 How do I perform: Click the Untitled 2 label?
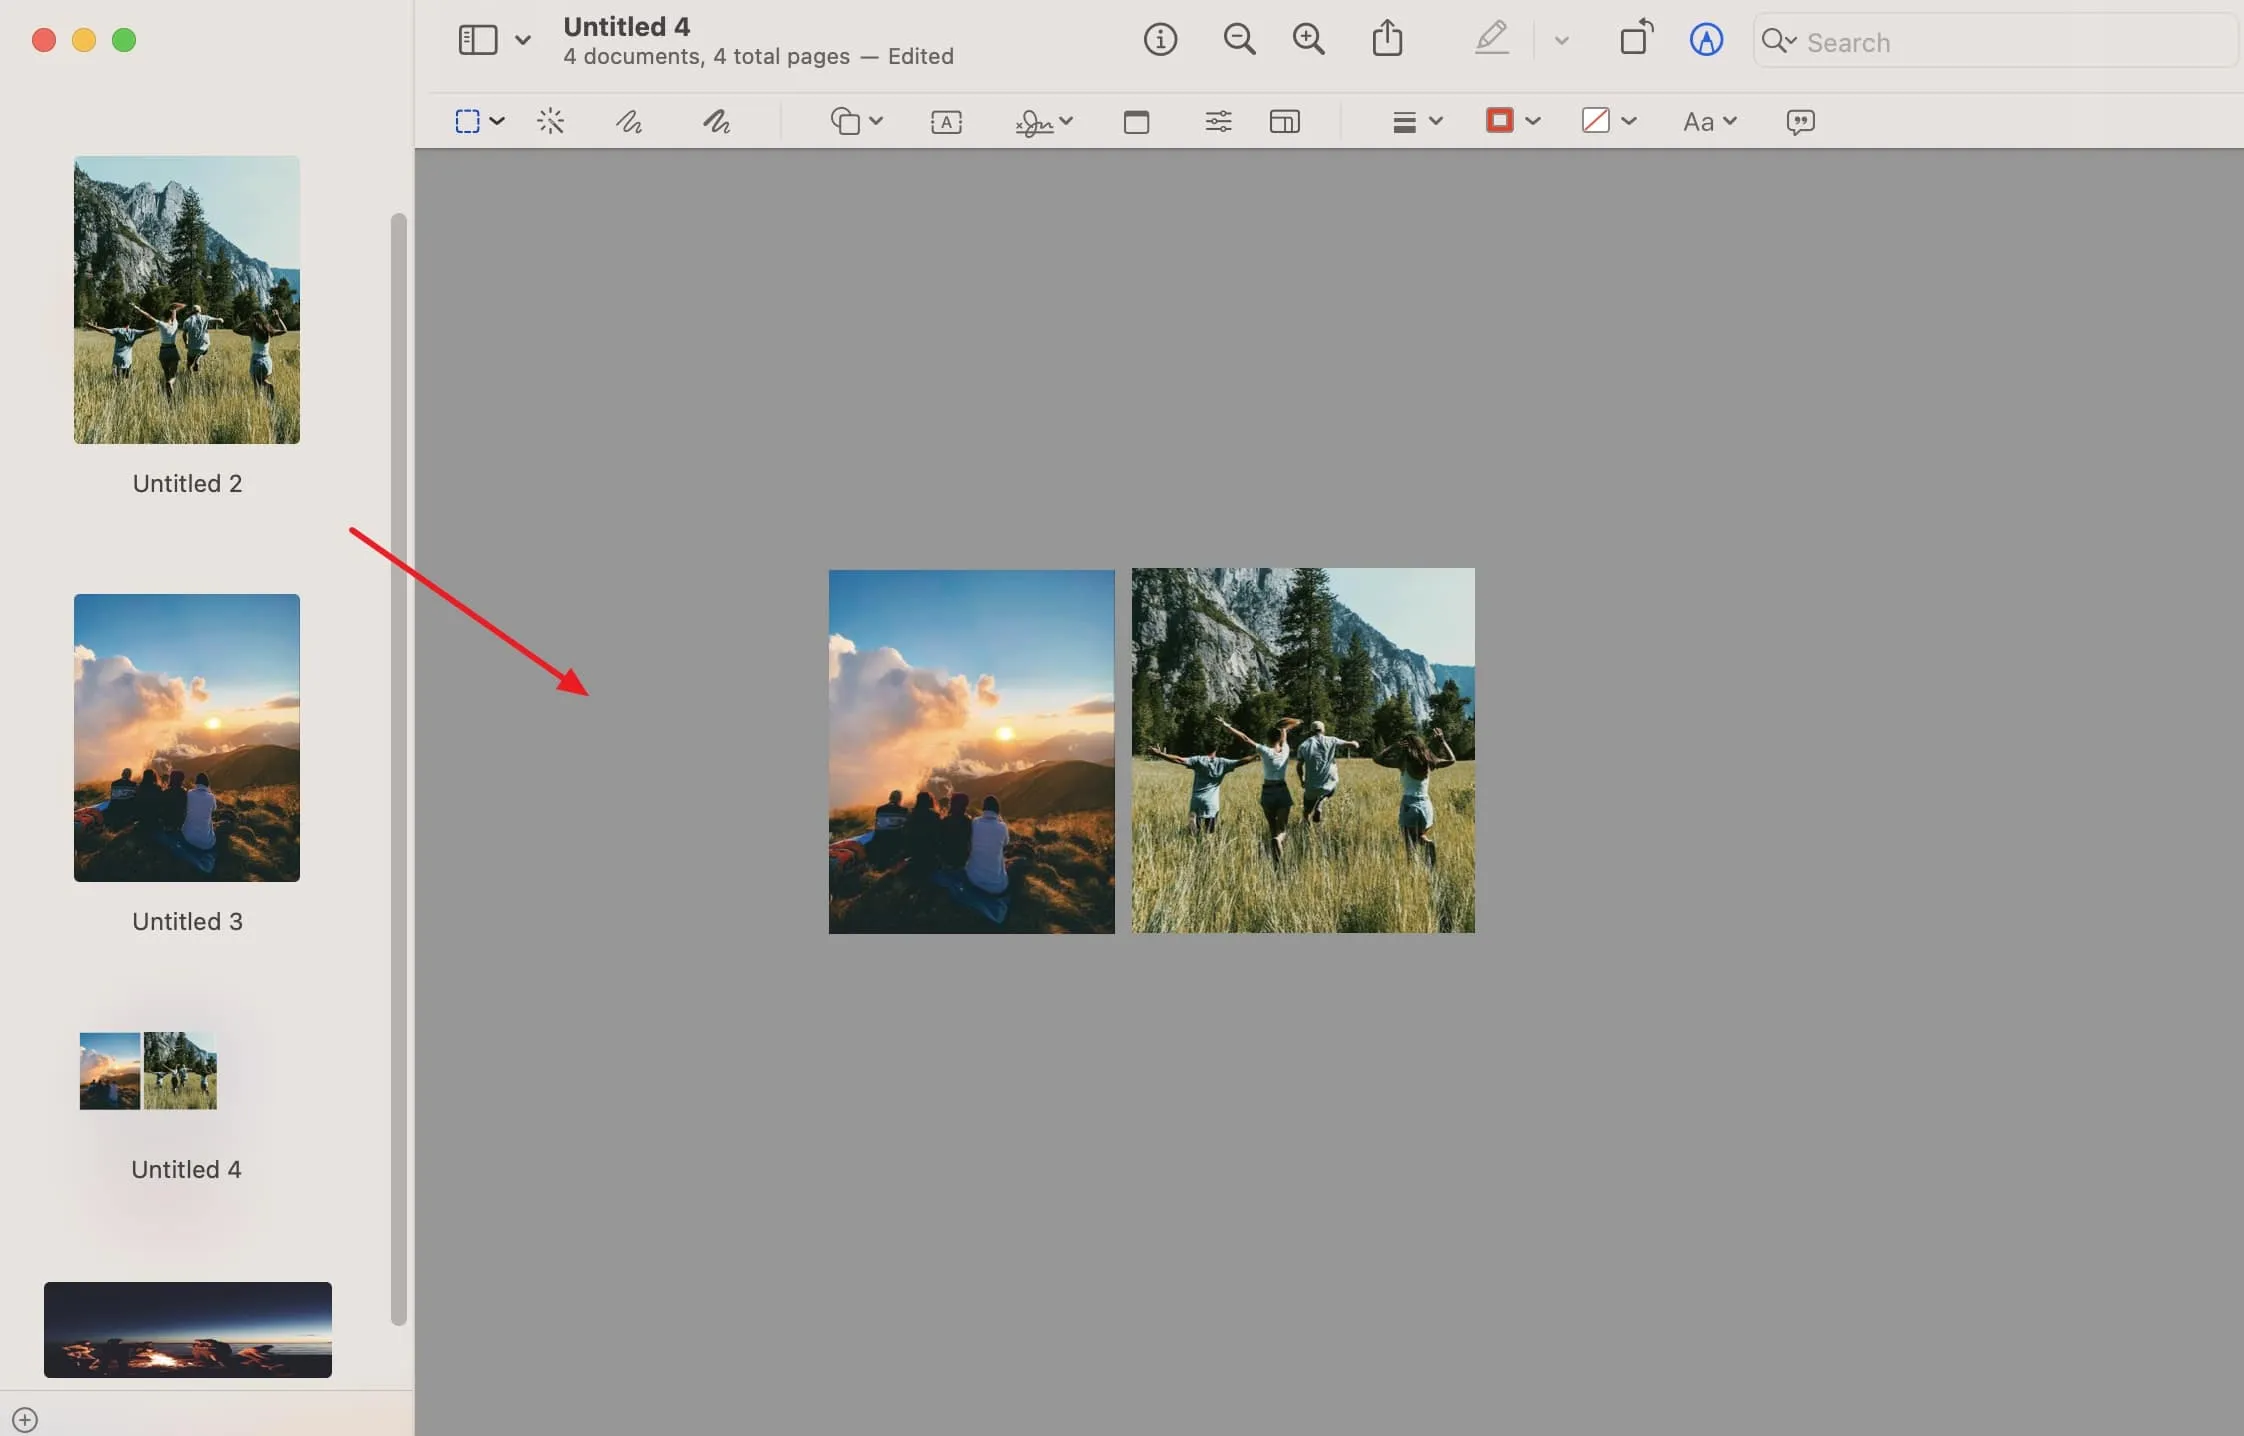coord(187,484)
